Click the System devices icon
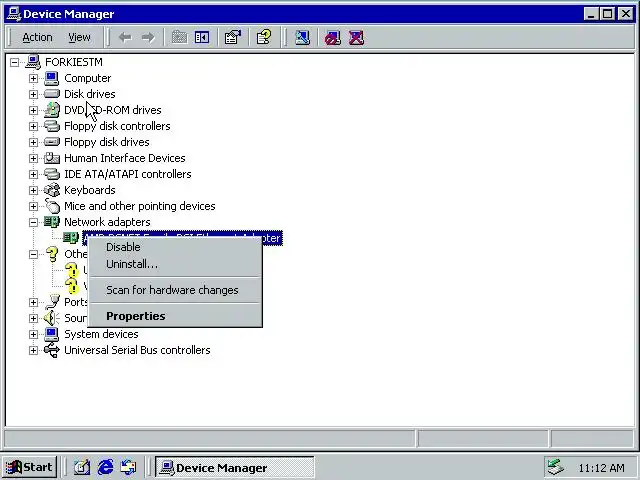This screenshot has width=640, height=480. pyautogui.click(x=51, y=334)
